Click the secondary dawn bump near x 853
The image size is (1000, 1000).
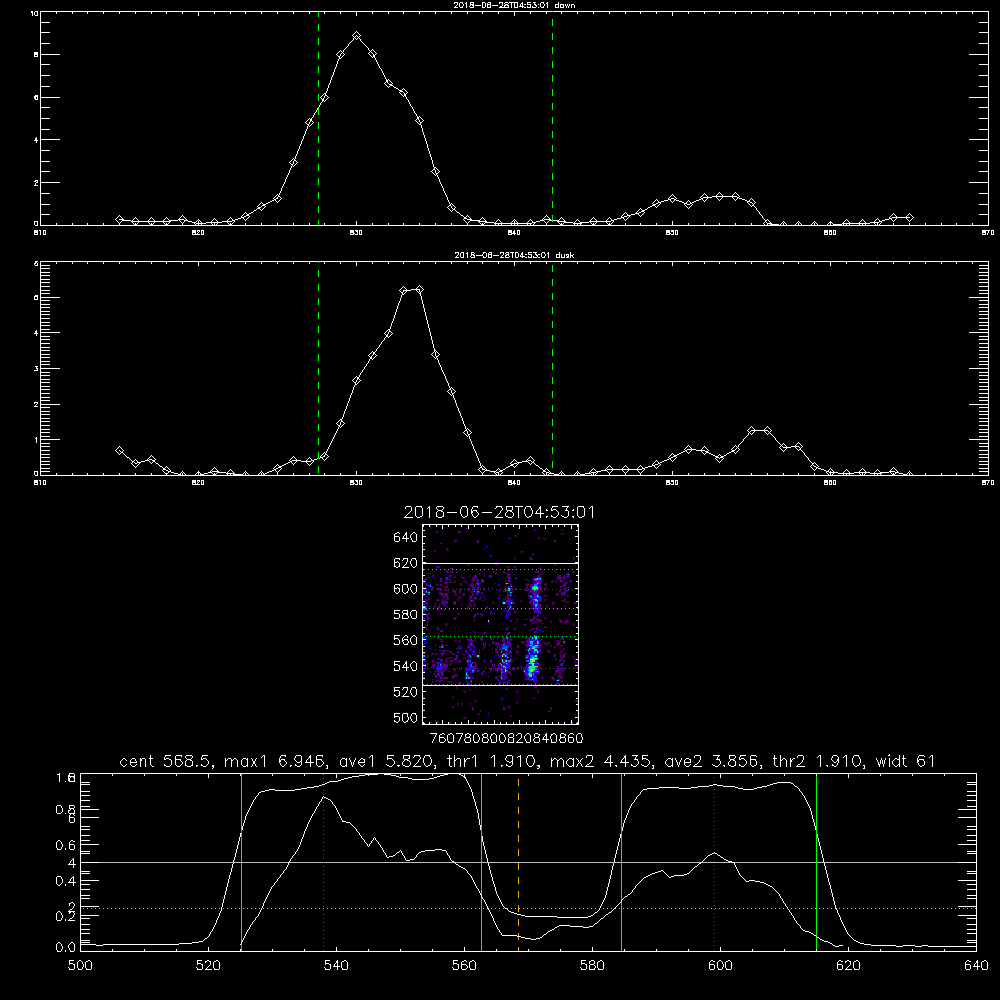tap(719, 196)
